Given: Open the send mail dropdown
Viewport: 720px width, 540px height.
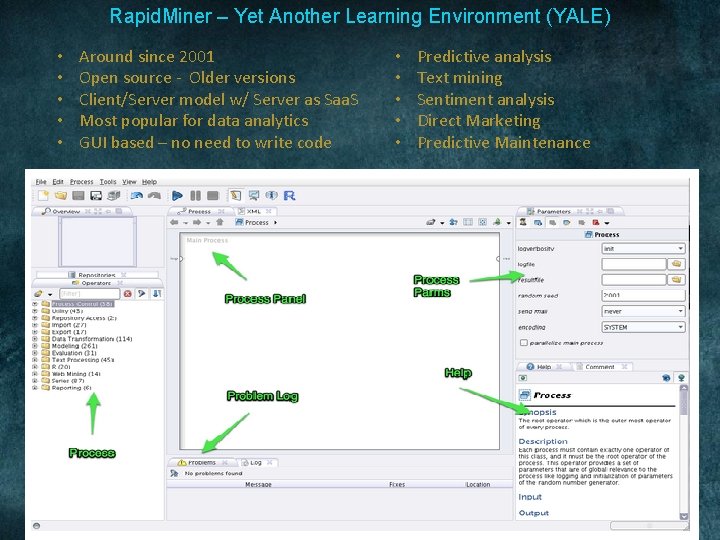Looking at the screenshot, I should point(643,311).
